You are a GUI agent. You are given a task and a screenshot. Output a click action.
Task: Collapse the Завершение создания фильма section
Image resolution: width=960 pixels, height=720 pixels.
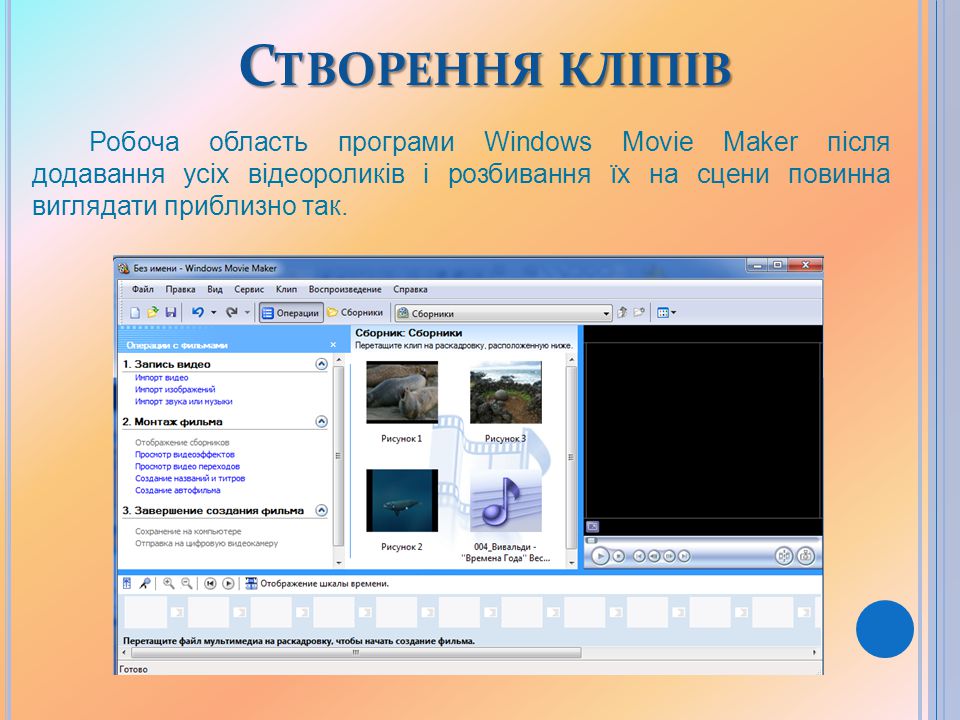tap(321, 510)
